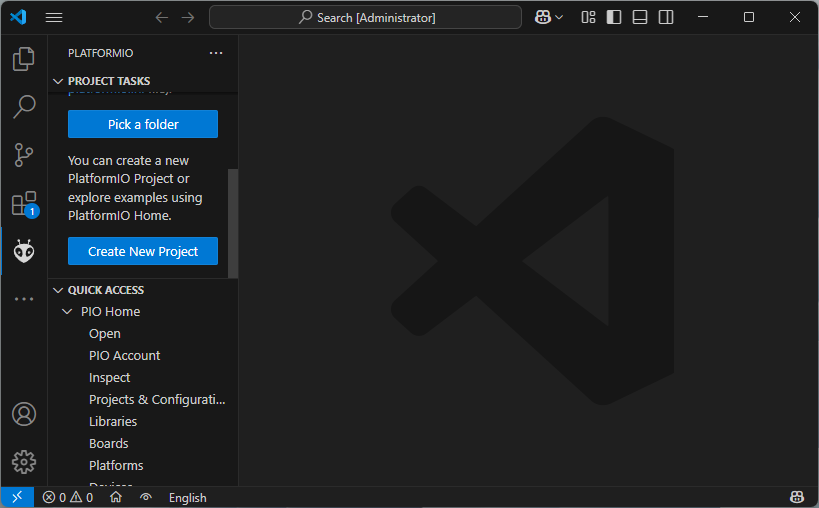819x508 pixels.
Task: Click PlatformIO Home icon in status bar
Action: pyautogui.click(x=116, y=497)
